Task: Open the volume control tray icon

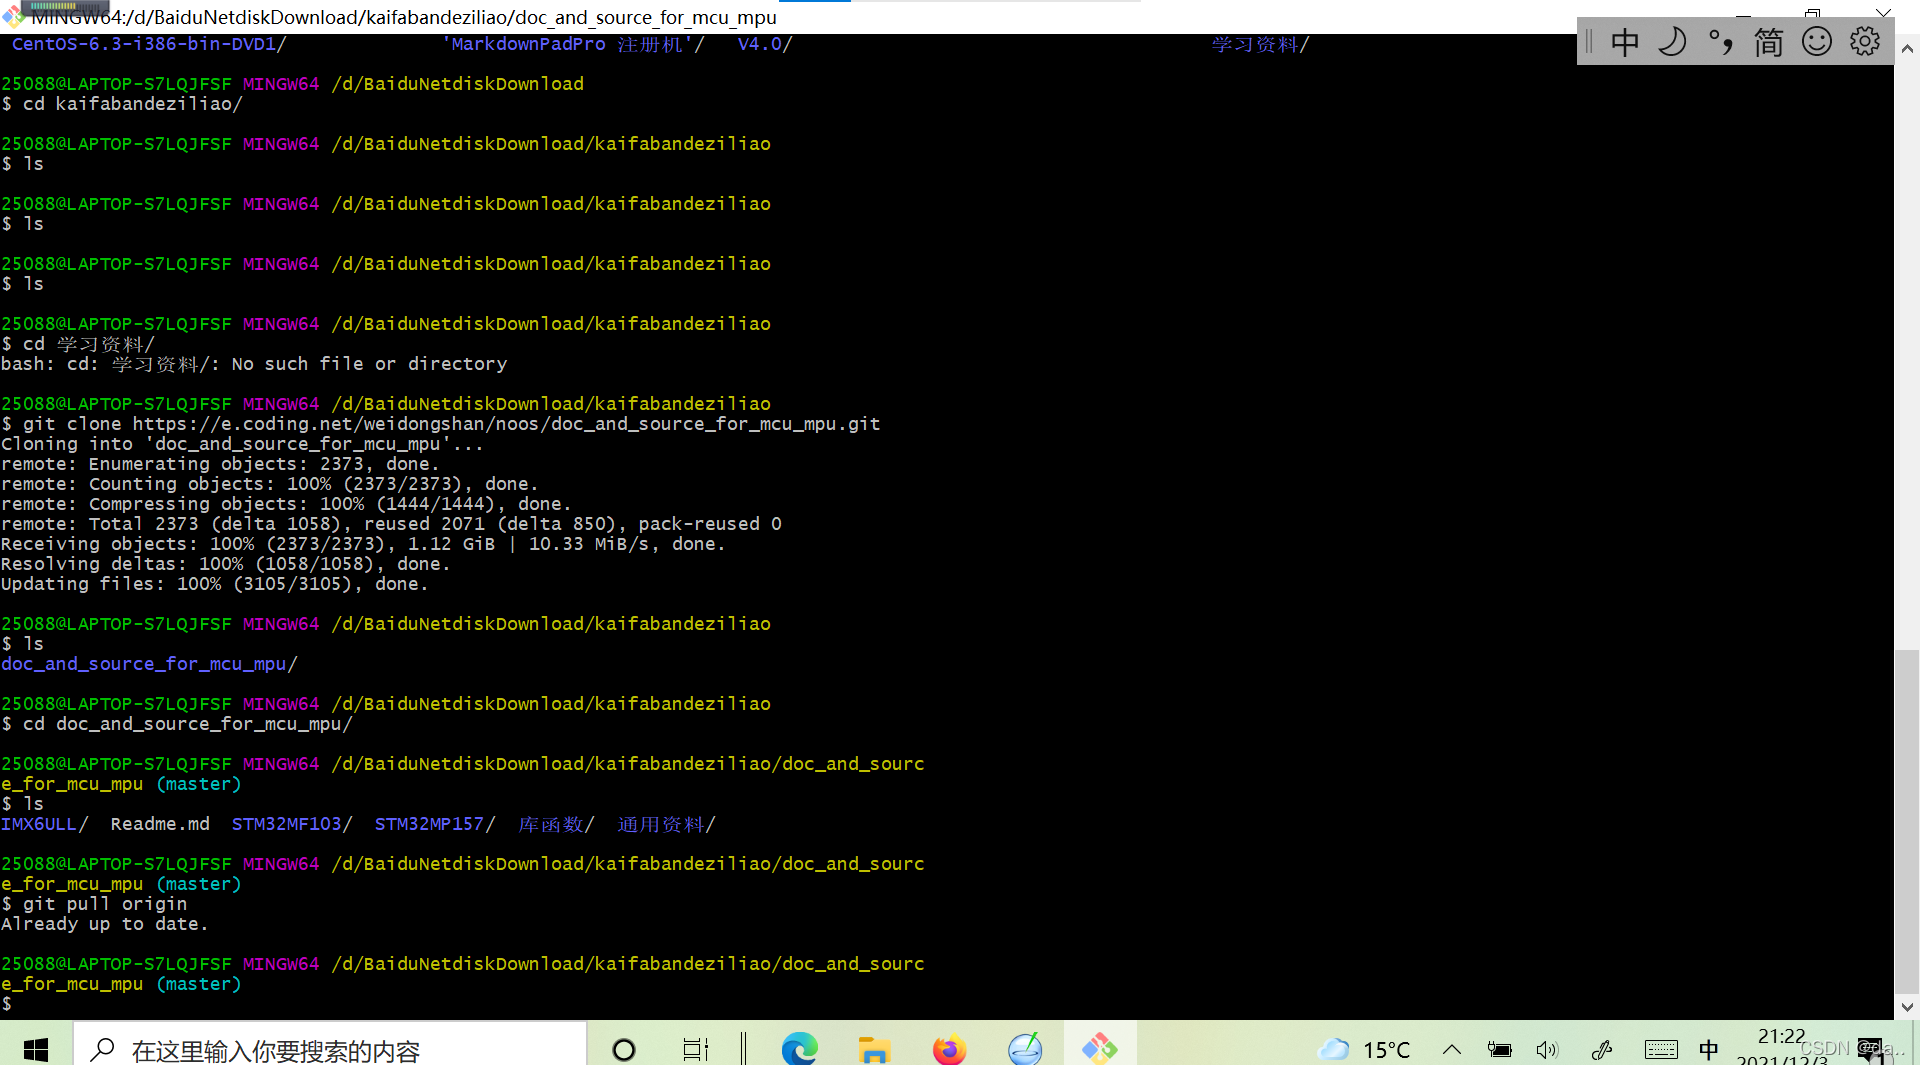Action: coord(1547,1049)
